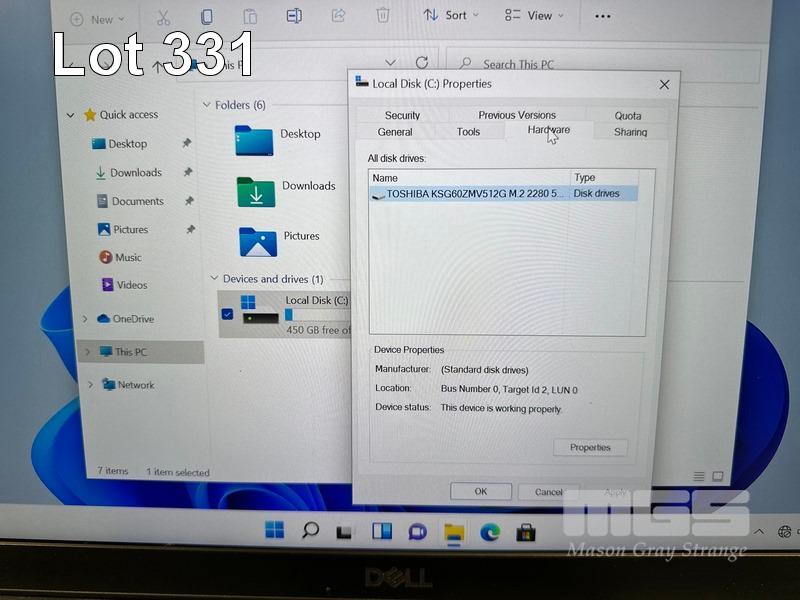Toggle checkbox next to Local Disk (C:)
Image resolution: width=800 pixels, height=600 pixels.
pos(227,314)
